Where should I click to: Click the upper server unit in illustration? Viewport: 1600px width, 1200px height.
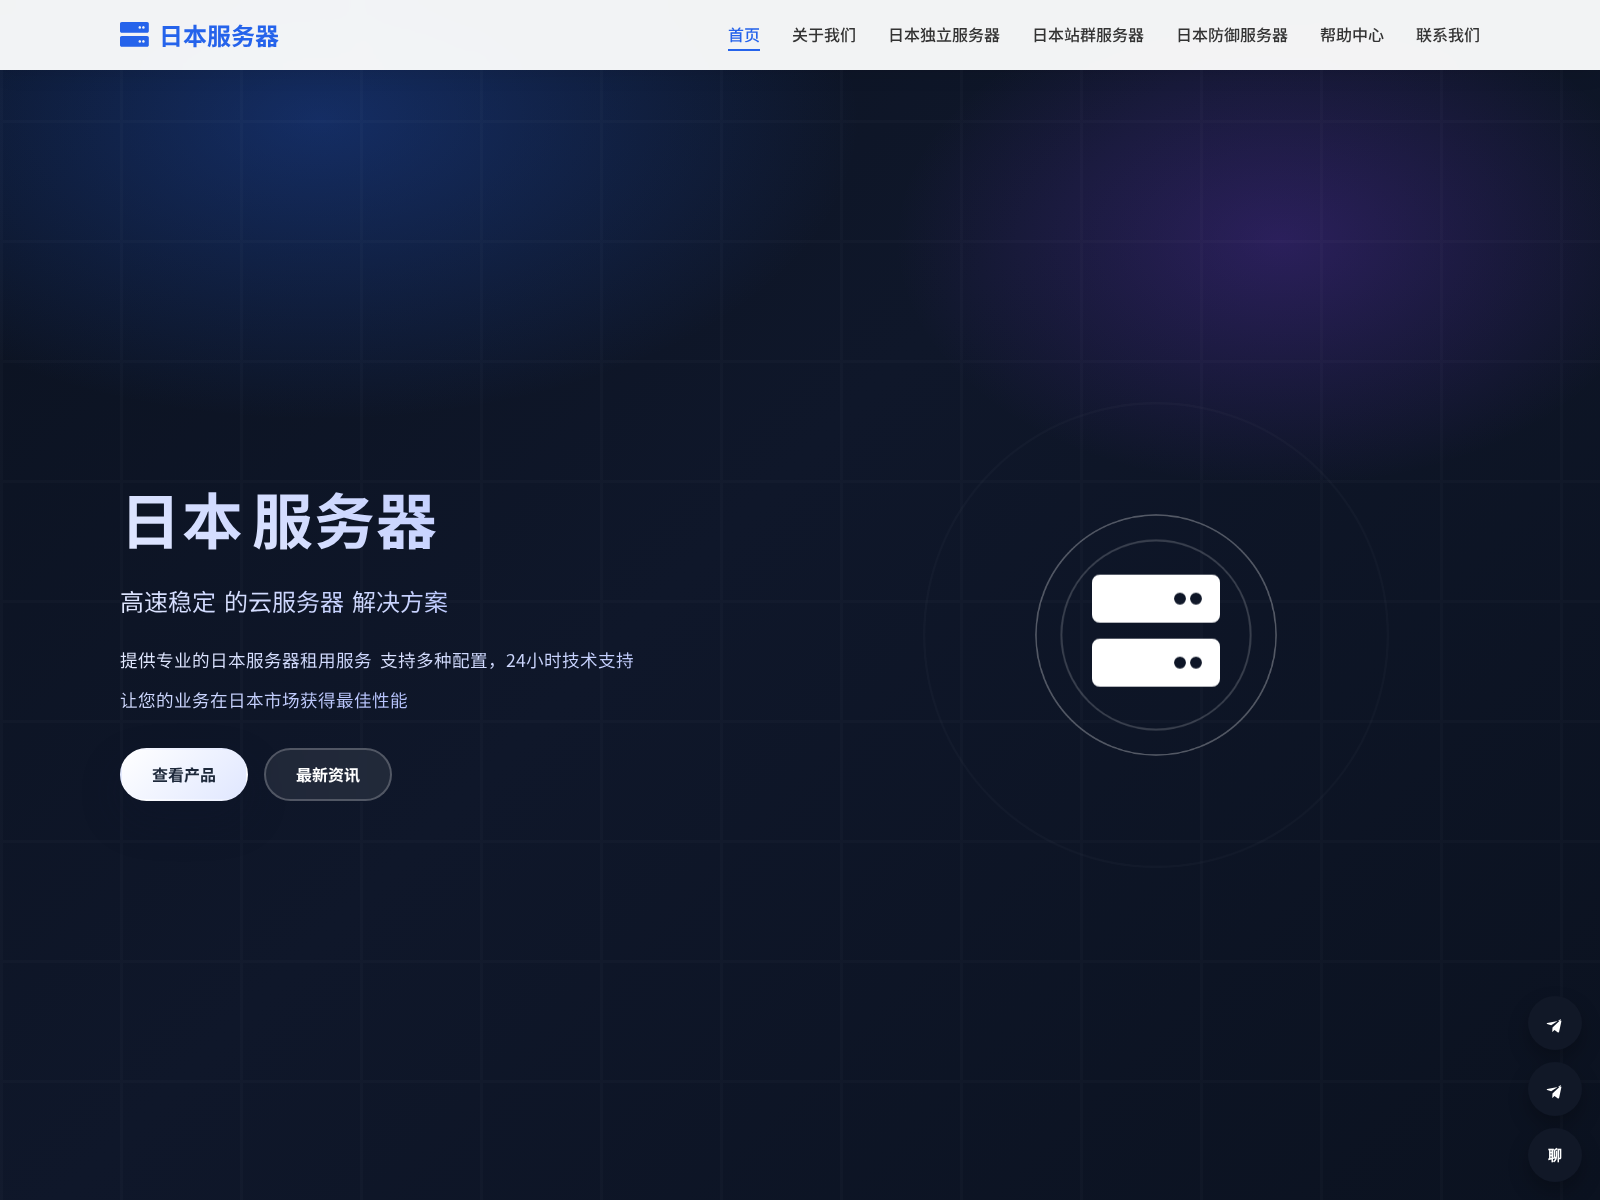click(1155, 599)
